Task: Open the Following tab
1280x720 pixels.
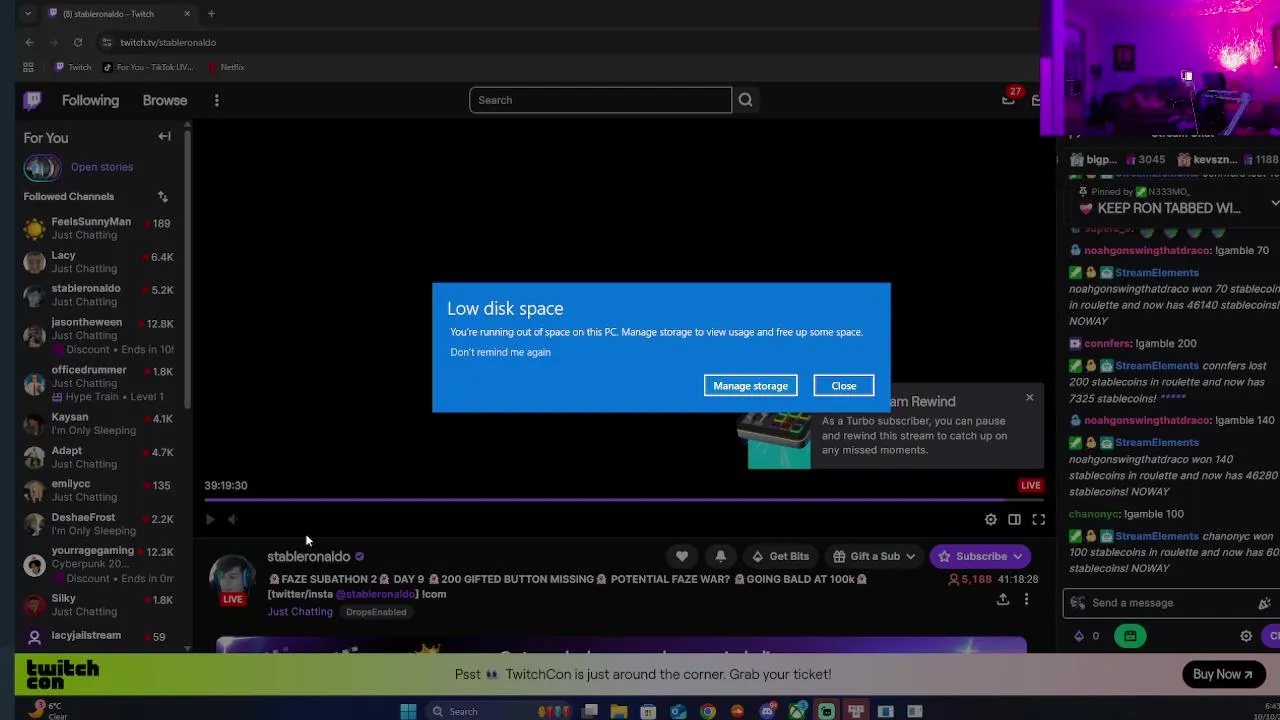Action: click(90, 100)
